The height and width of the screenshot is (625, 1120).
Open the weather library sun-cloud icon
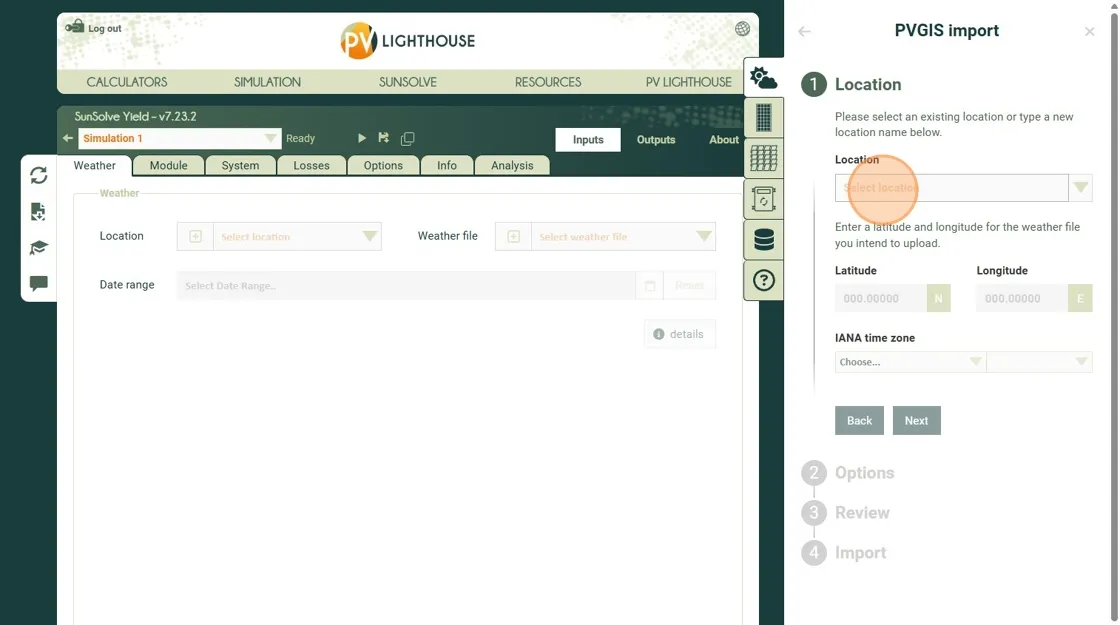tap(763, 77)
